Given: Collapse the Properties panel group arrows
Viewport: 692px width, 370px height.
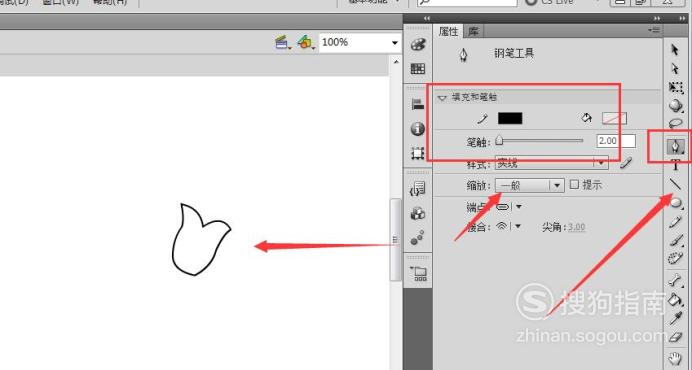Looking at the screenshot, I should click(x=658, y=18).
